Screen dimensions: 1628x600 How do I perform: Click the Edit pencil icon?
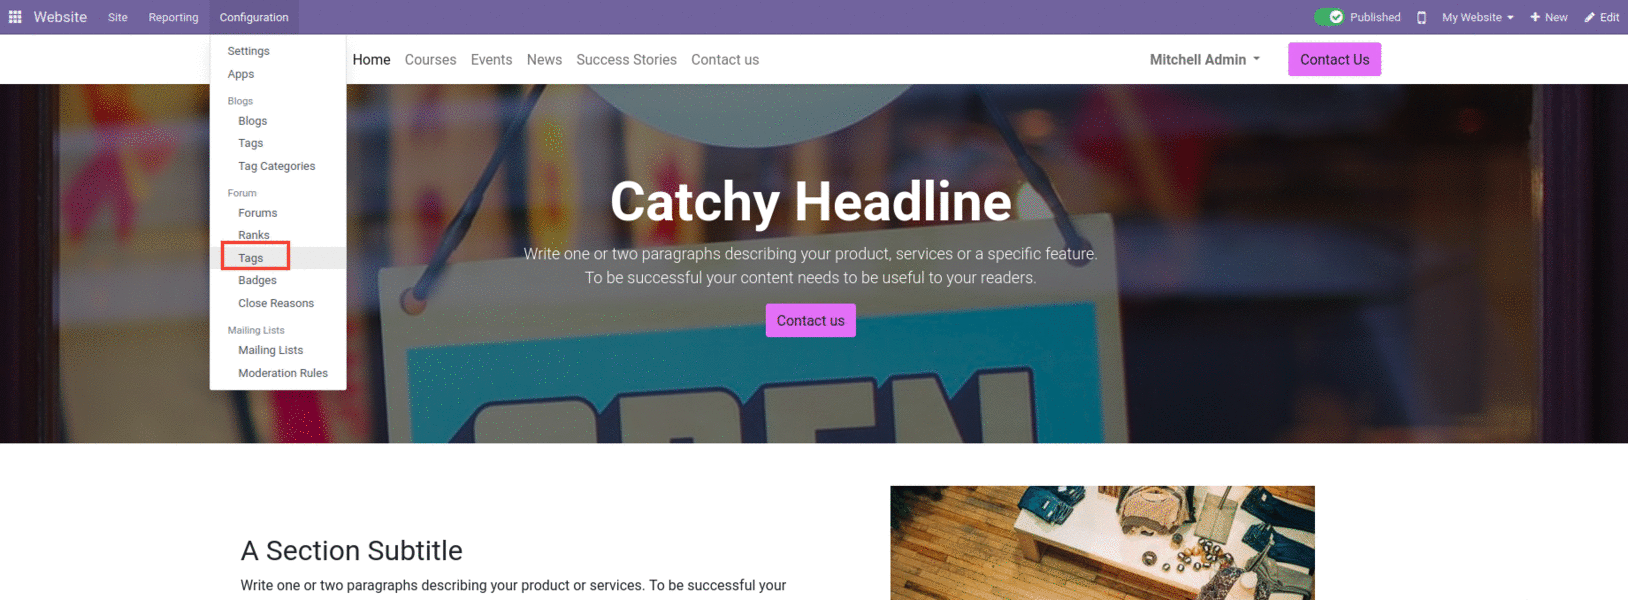coord(1590,17)
